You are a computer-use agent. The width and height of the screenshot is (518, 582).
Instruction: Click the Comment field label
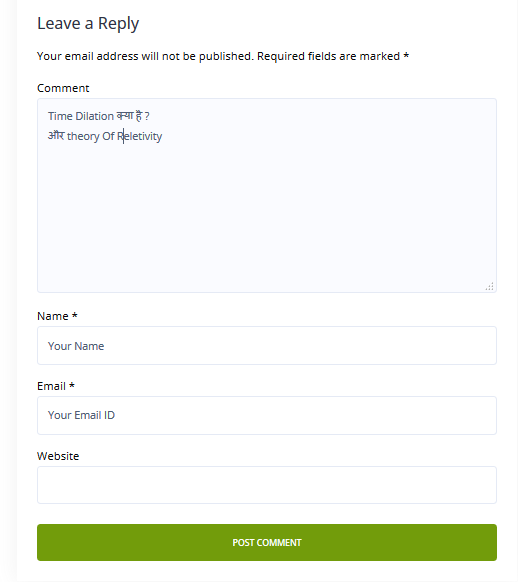tap(63, 88)
